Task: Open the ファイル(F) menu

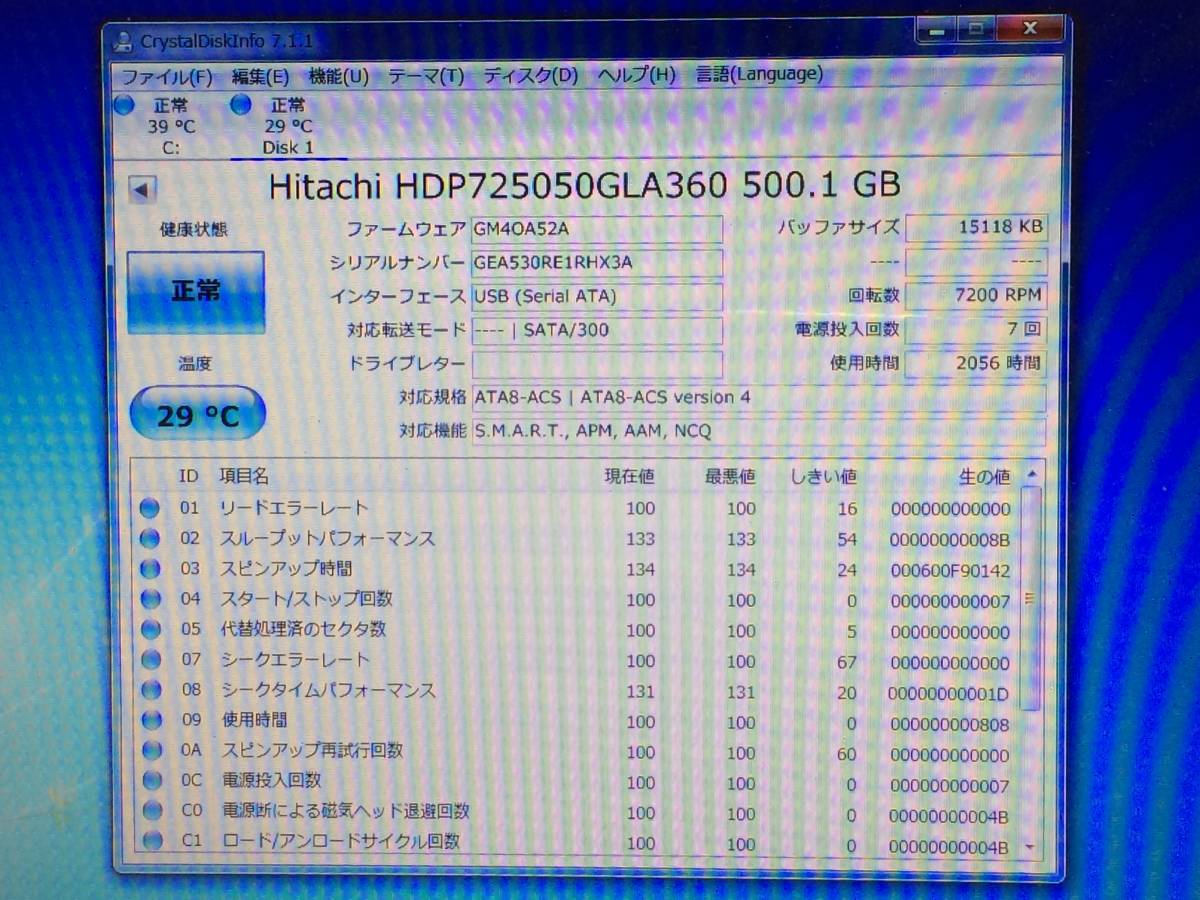Action: (x=167, y=76)
